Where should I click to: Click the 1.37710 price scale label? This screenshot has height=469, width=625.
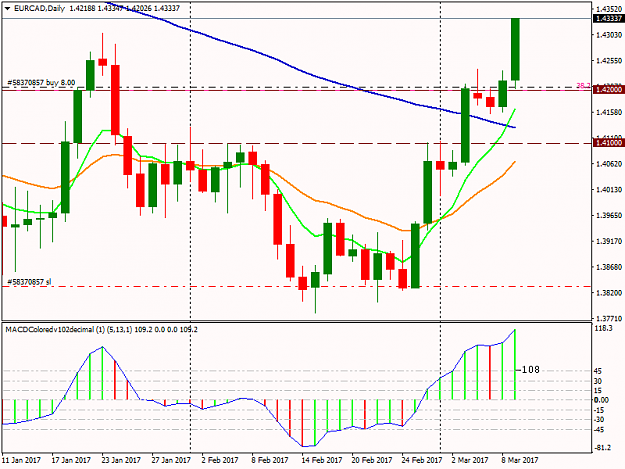[609, 318]
